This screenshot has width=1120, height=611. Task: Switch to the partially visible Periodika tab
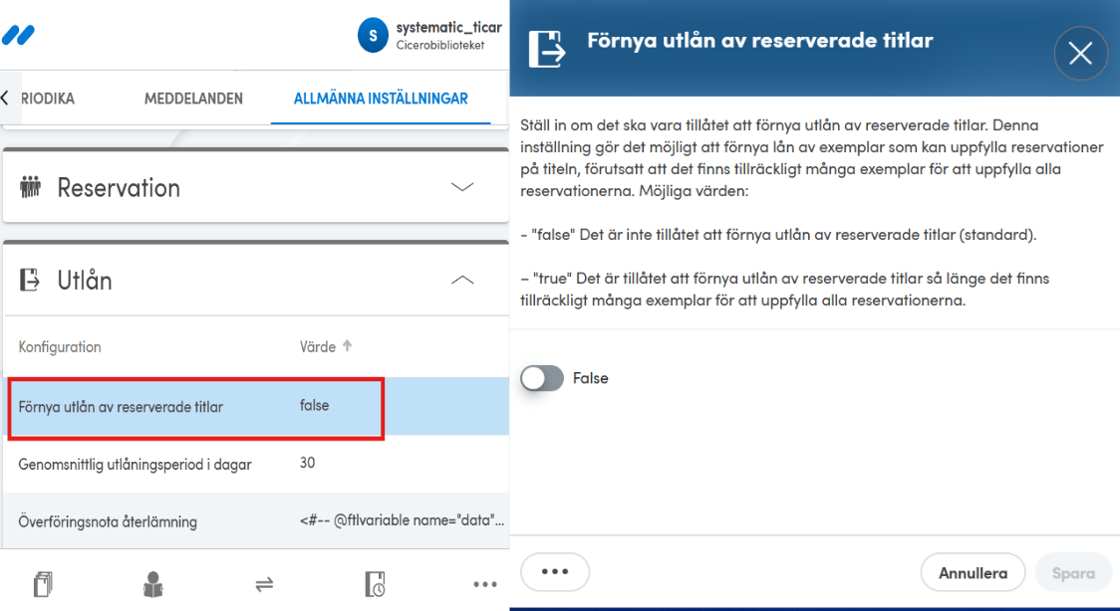[47, 99]
